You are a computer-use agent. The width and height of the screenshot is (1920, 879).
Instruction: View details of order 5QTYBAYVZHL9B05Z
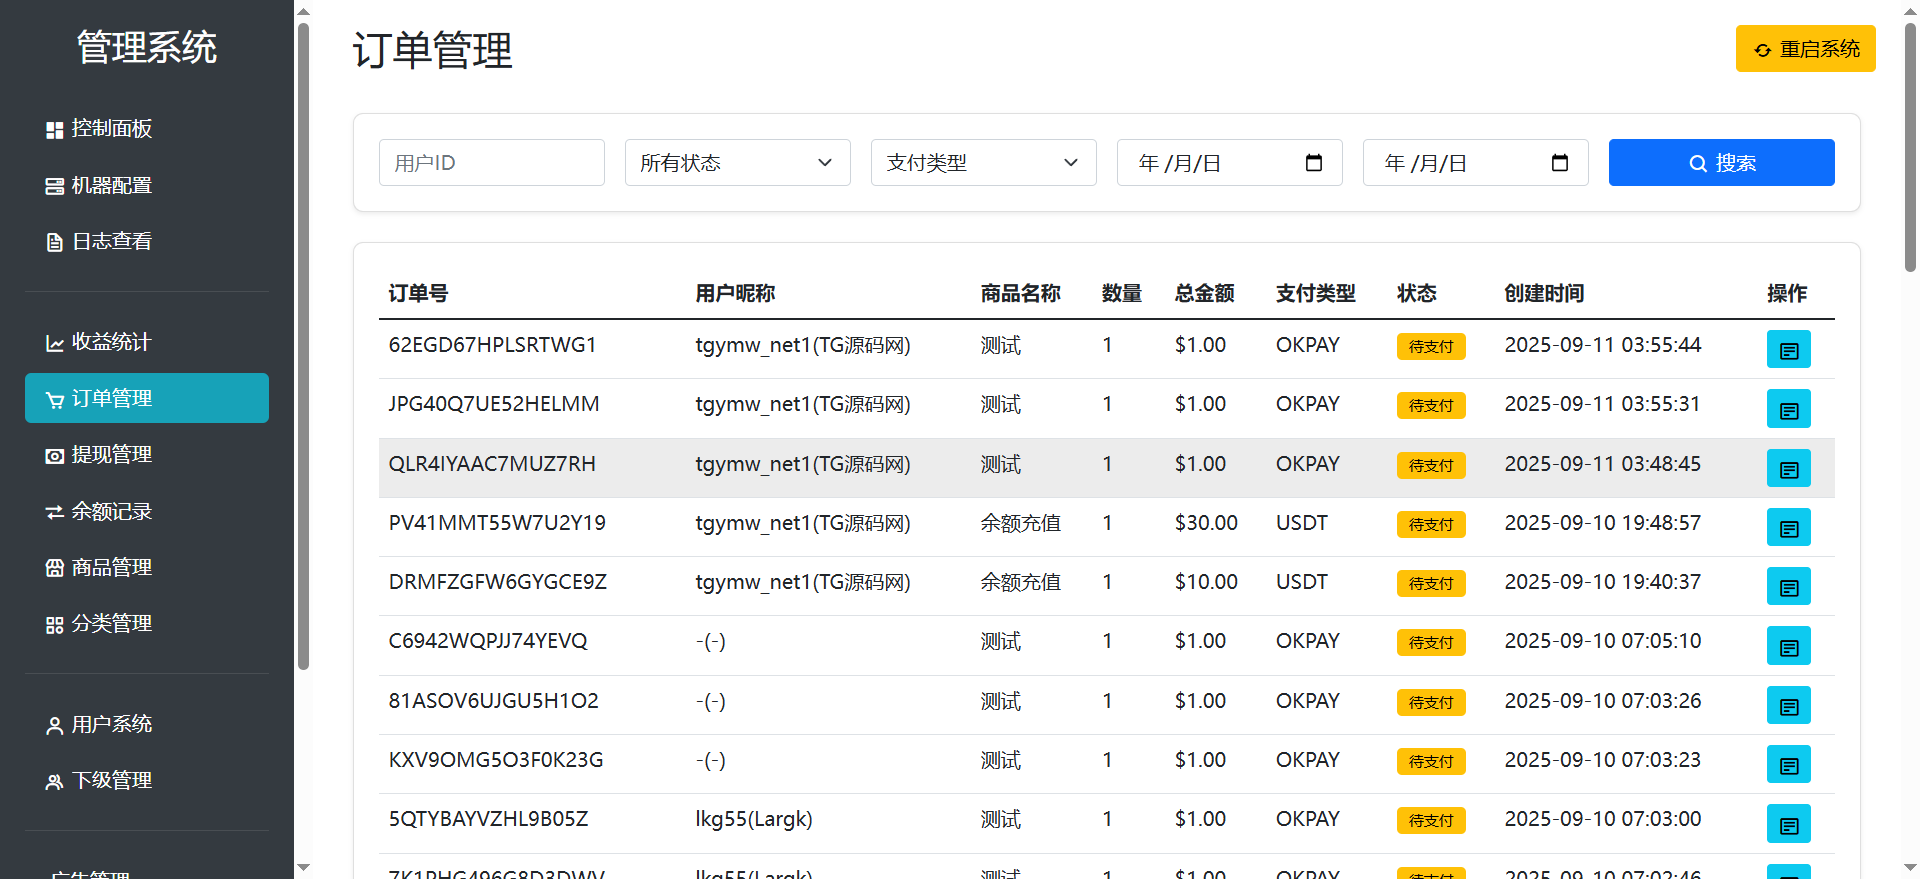[x=1788, y=824]
